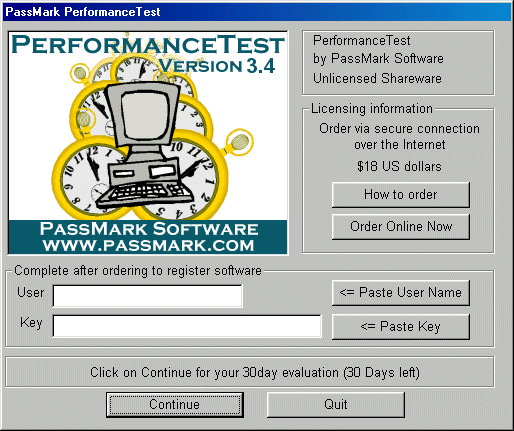This screenshot has width=514, height=431.
Task: Click the WWW.PASSMARK.COM banner text
Action: point(148,246)
